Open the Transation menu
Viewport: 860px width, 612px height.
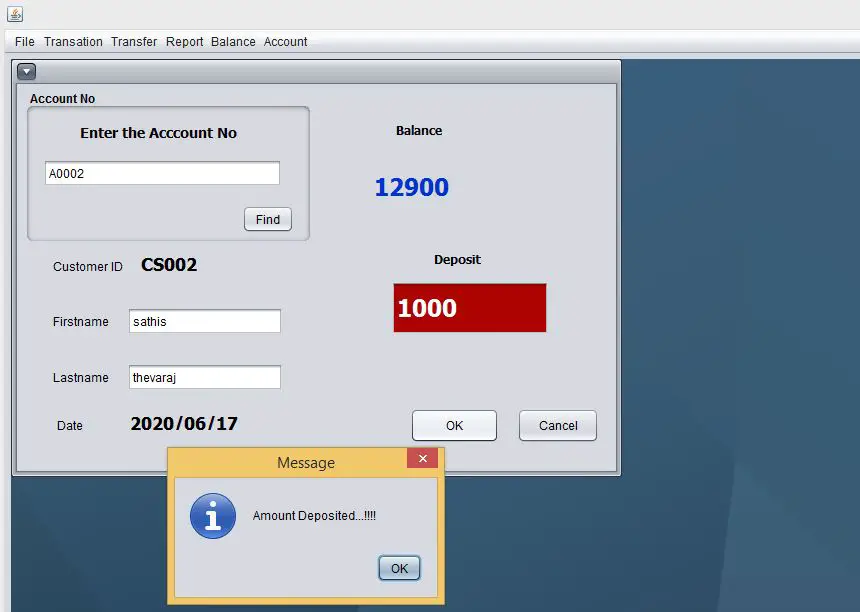73,42
